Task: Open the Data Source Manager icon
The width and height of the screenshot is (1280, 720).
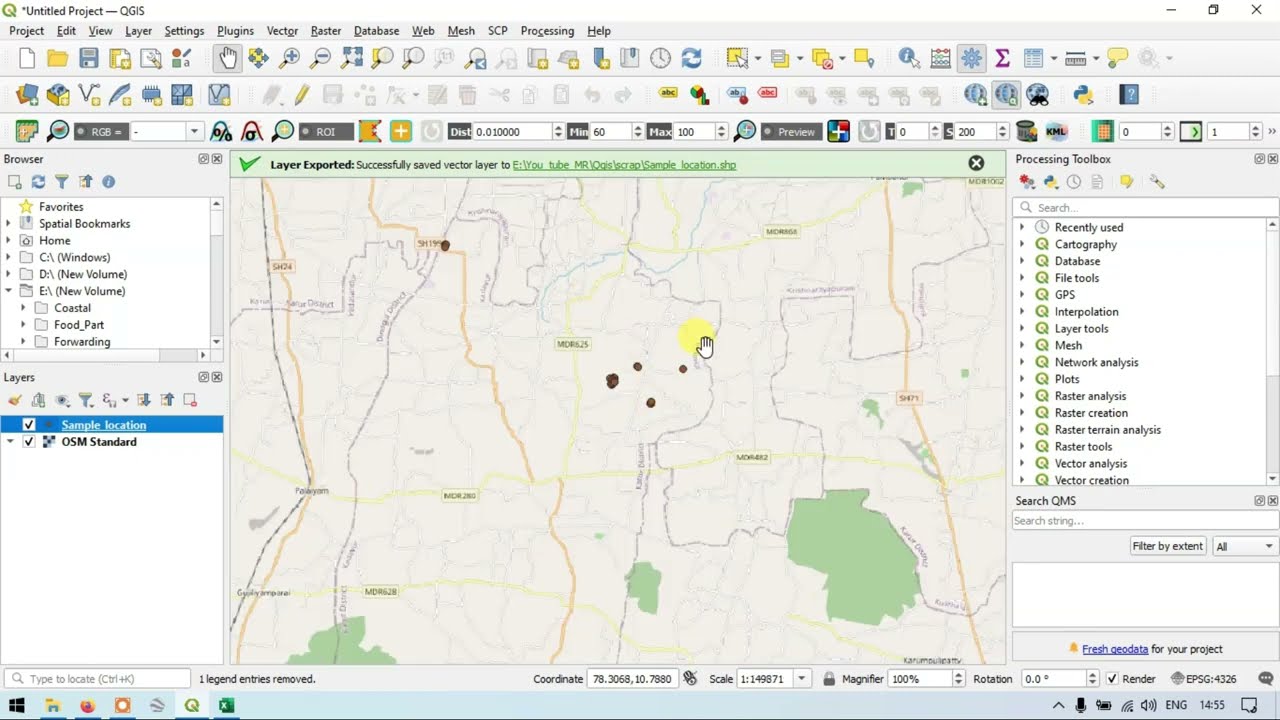Action: coord(27,95)
